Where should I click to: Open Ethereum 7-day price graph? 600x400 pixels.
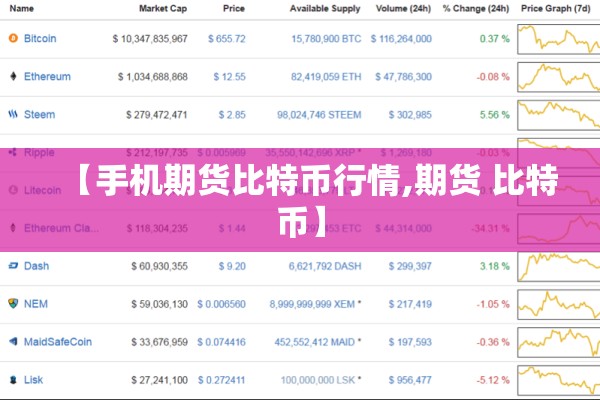click(559, 77)
